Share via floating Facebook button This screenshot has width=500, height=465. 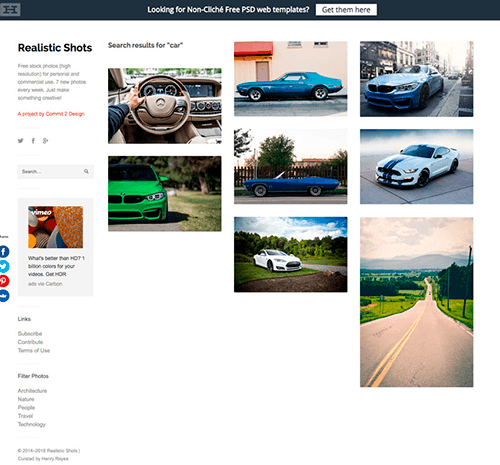(4, 252)
